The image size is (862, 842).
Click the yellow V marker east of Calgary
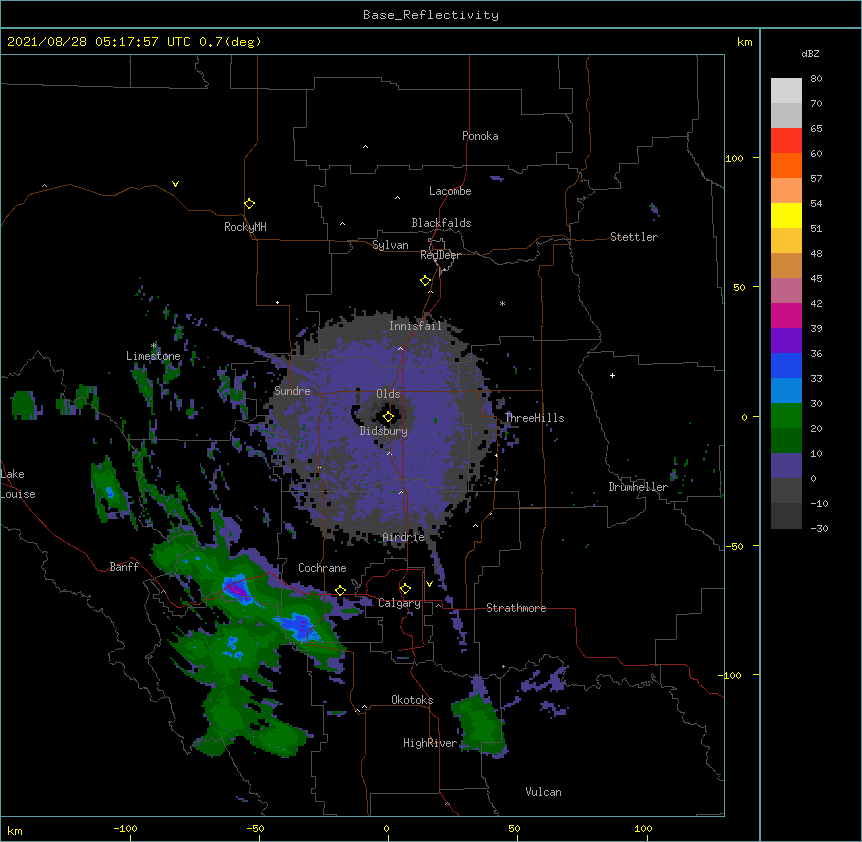coord(429,584)
